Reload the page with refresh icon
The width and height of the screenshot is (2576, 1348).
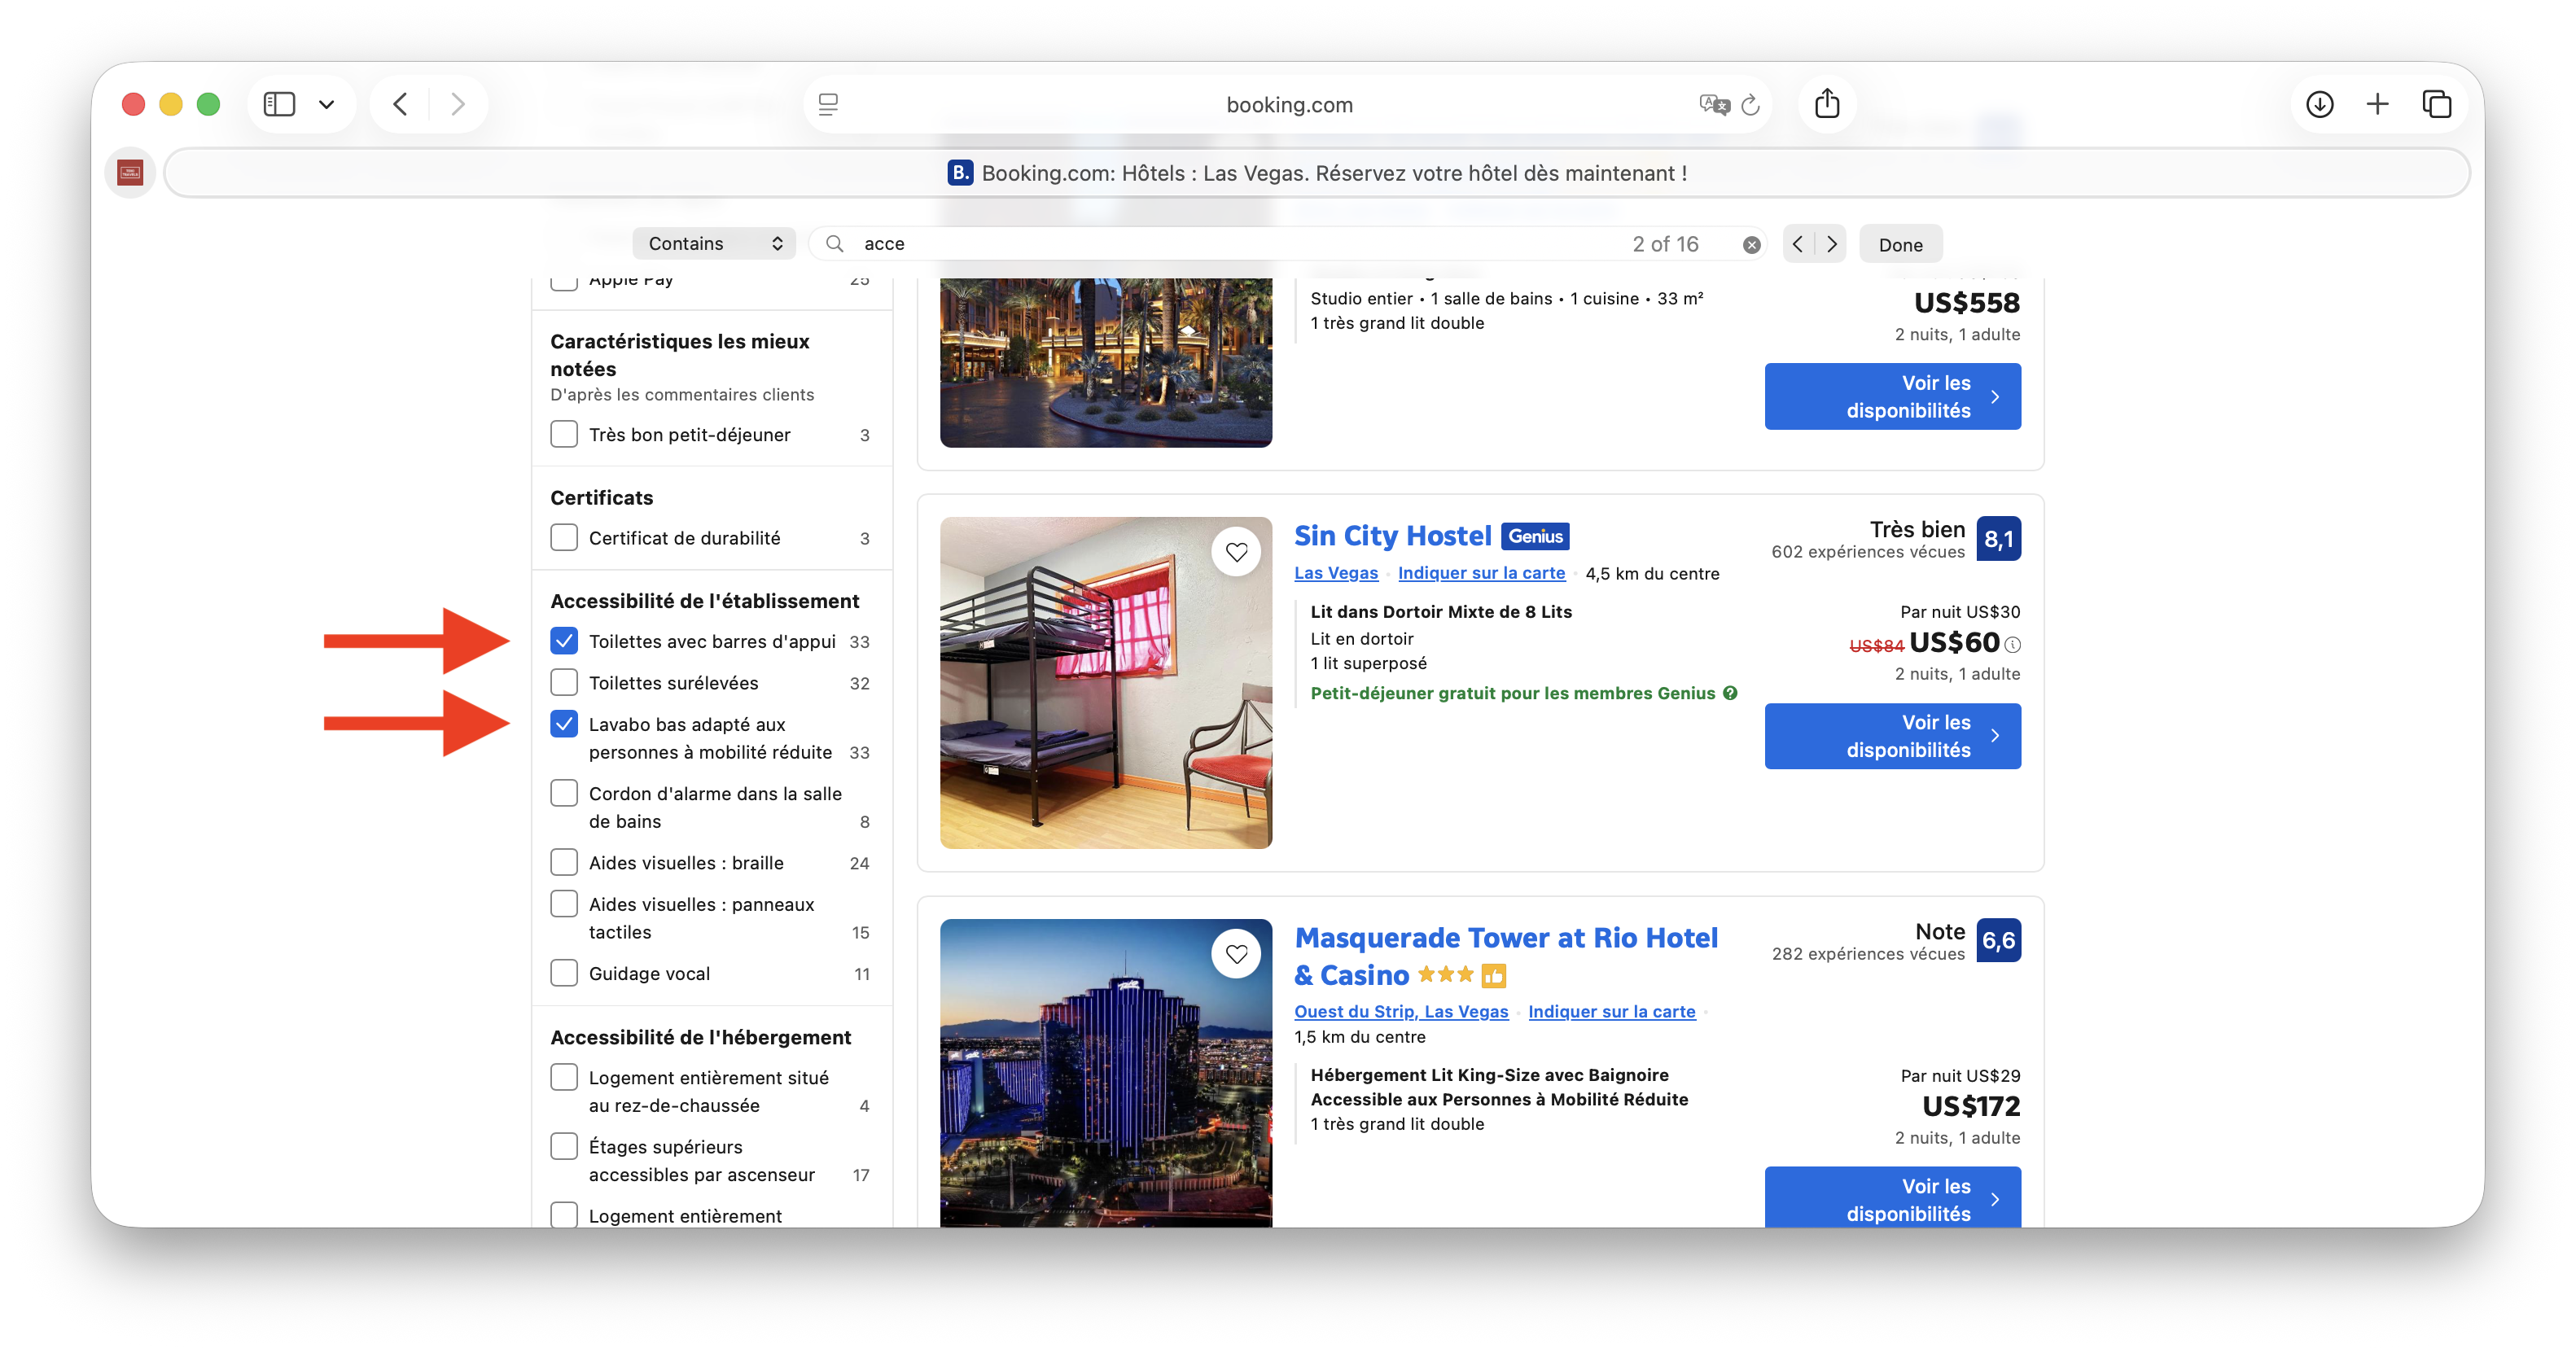click(1750, 105)
